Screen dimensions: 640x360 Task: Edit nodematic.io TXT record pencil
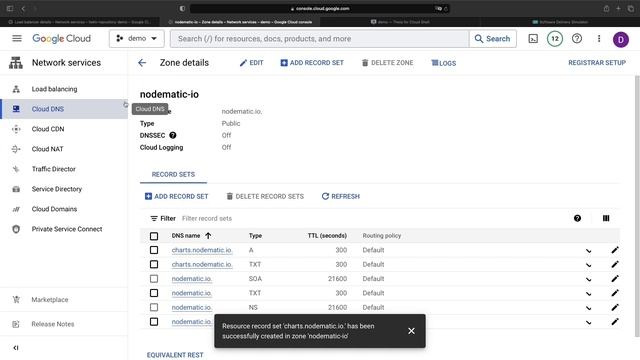click(615, 293)
